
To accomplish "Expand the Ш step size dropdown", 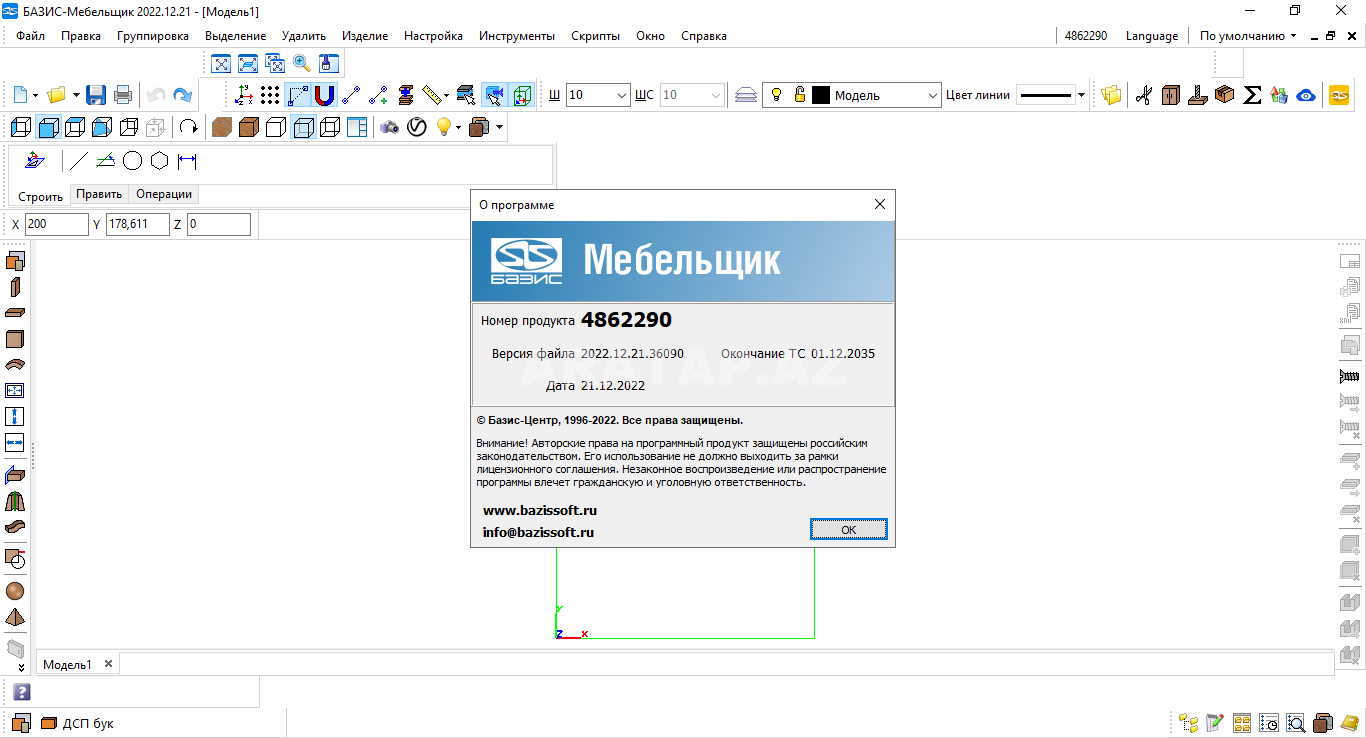I will click(x=621, y=96).
